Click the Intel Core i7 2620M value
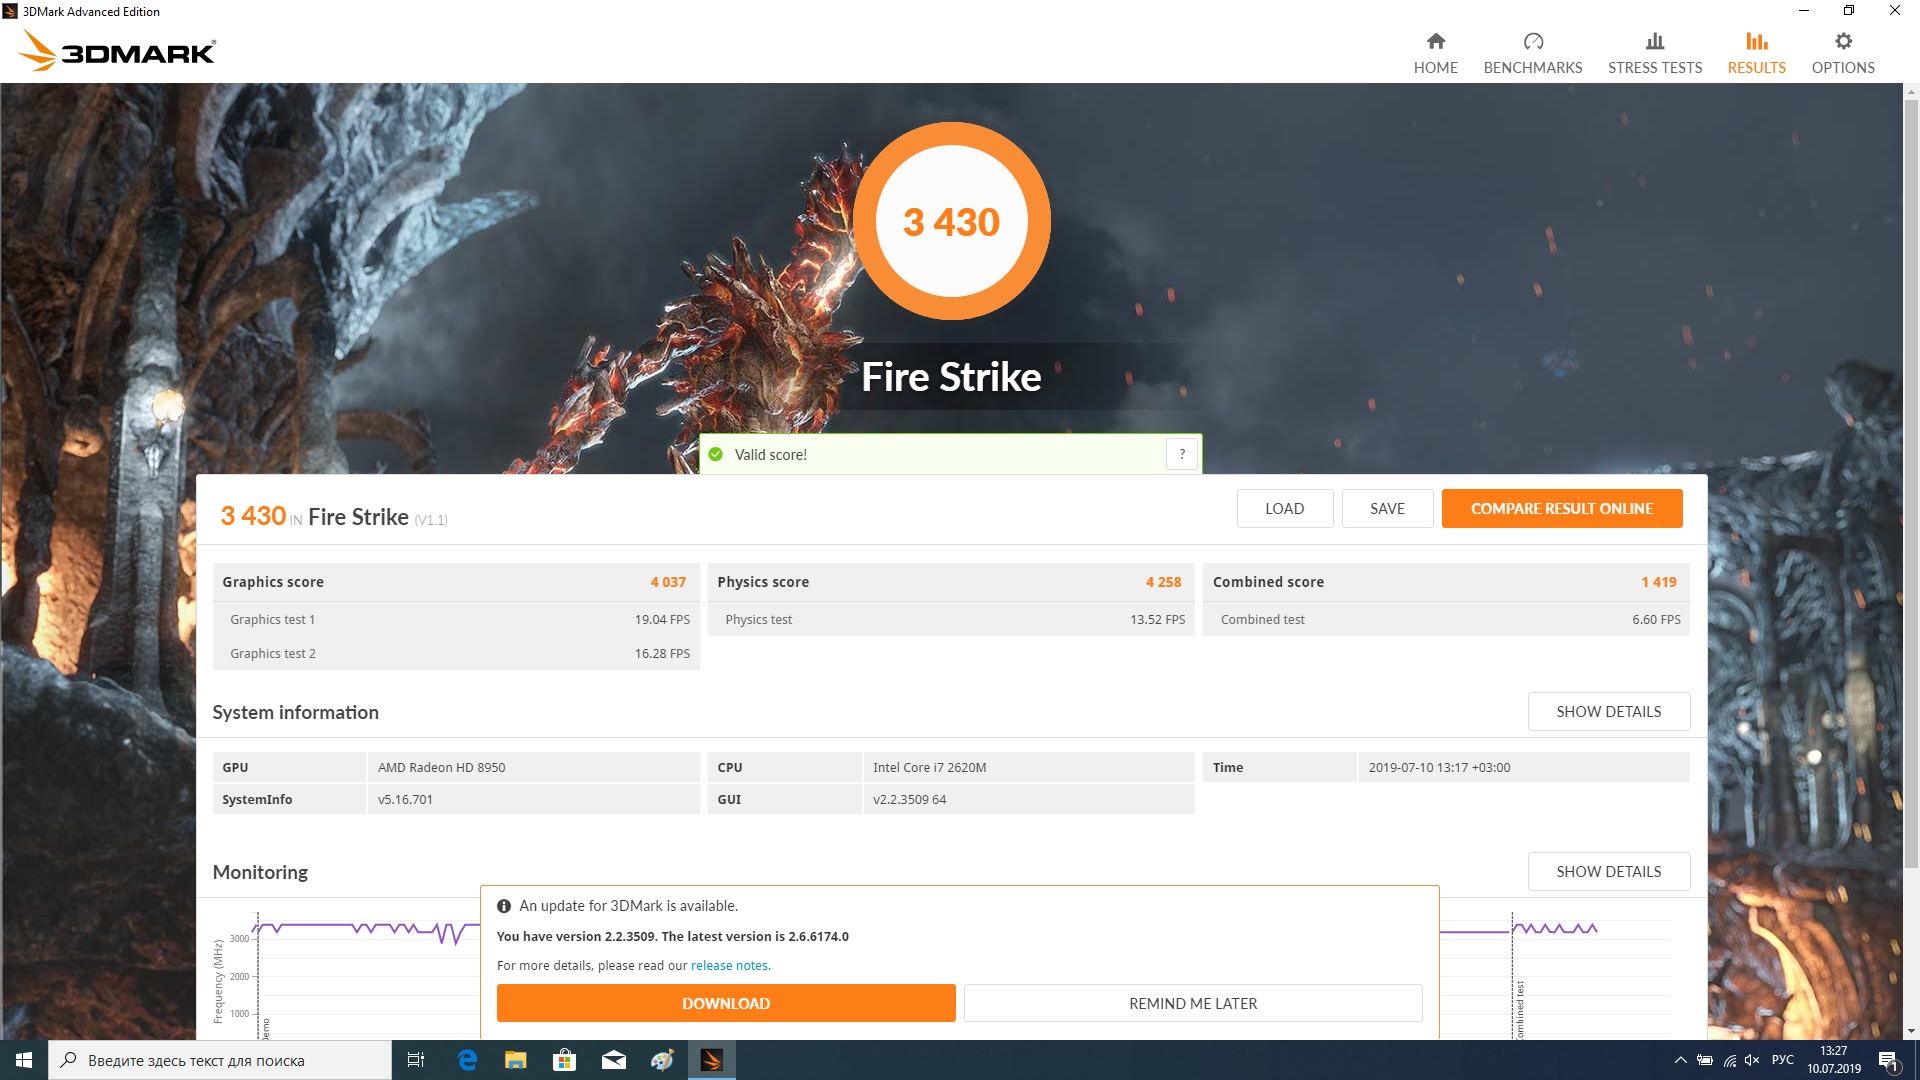 [929, 767]
